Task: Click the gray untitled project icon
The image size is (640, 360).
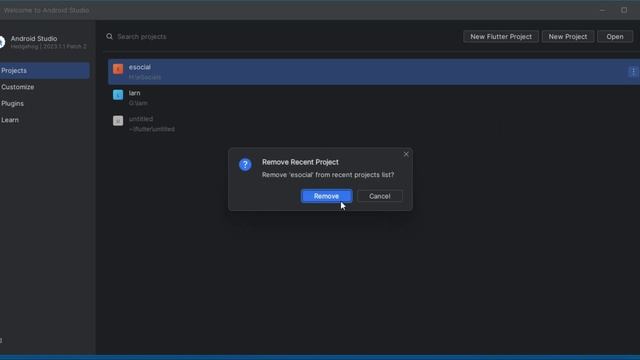Action: click(x=118, y=121)
